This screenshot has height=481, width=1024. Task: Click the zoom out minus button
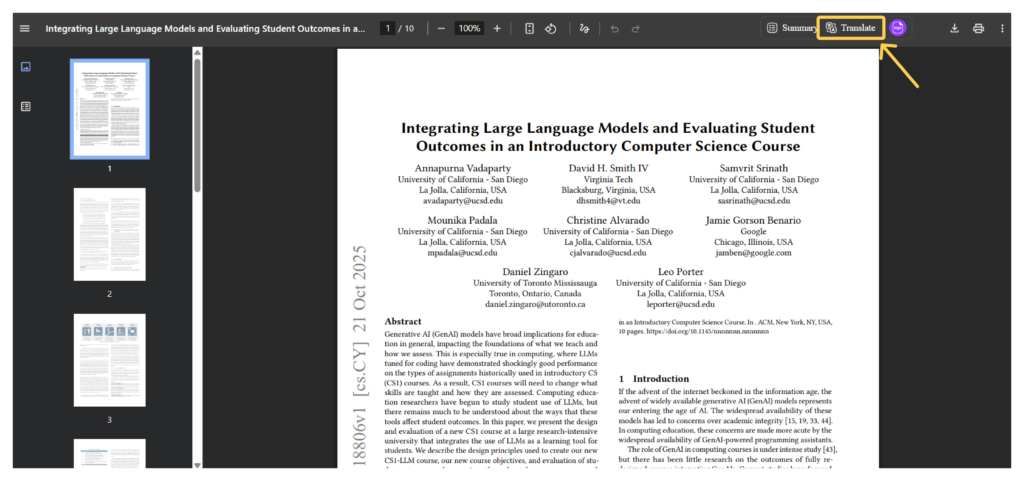441,28
